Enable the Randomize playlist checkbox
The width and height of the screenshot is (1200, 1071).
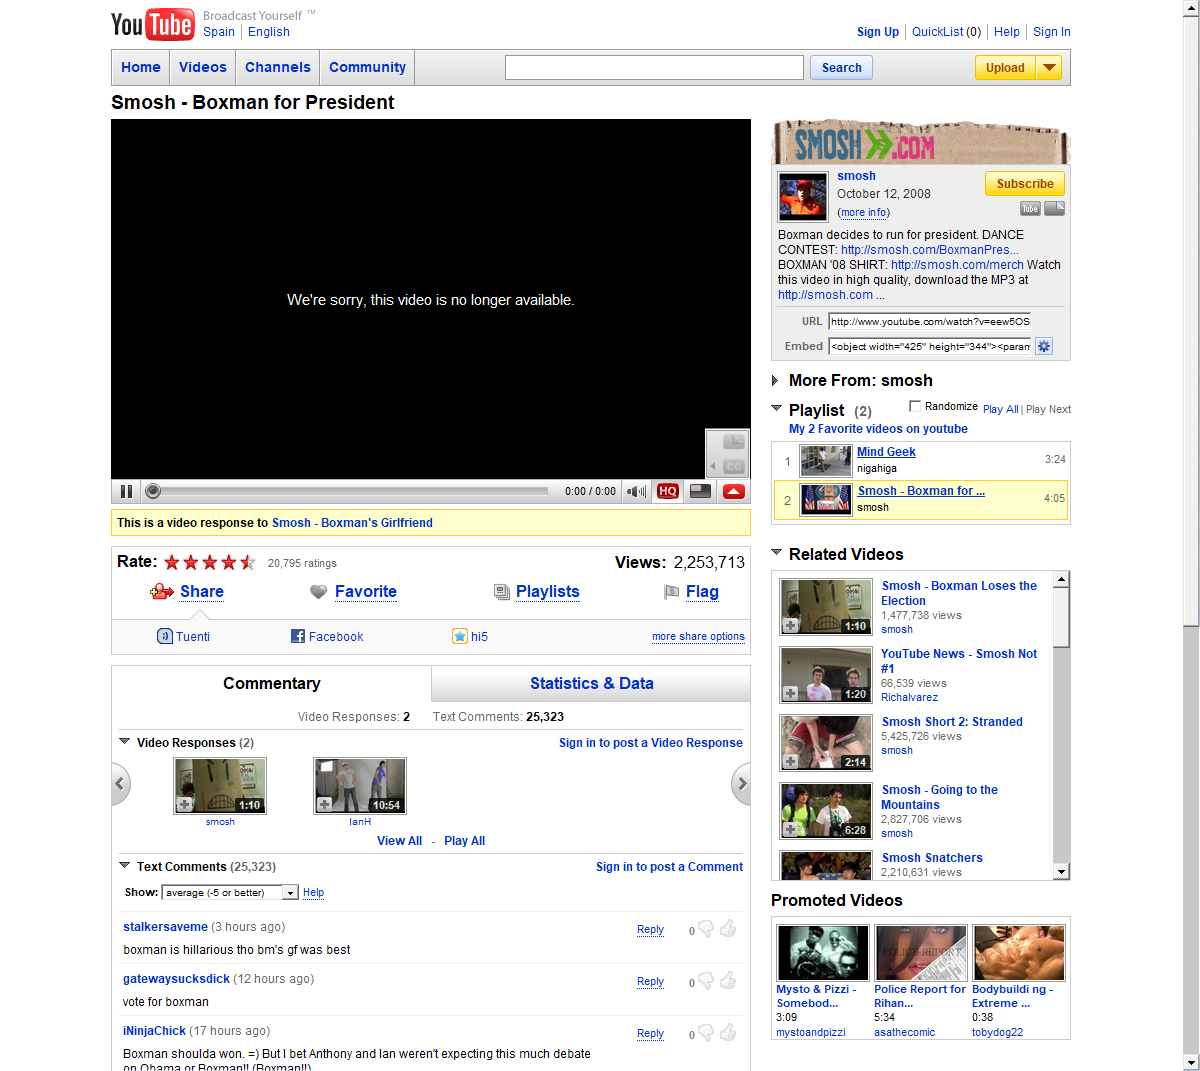coord(914,406)
